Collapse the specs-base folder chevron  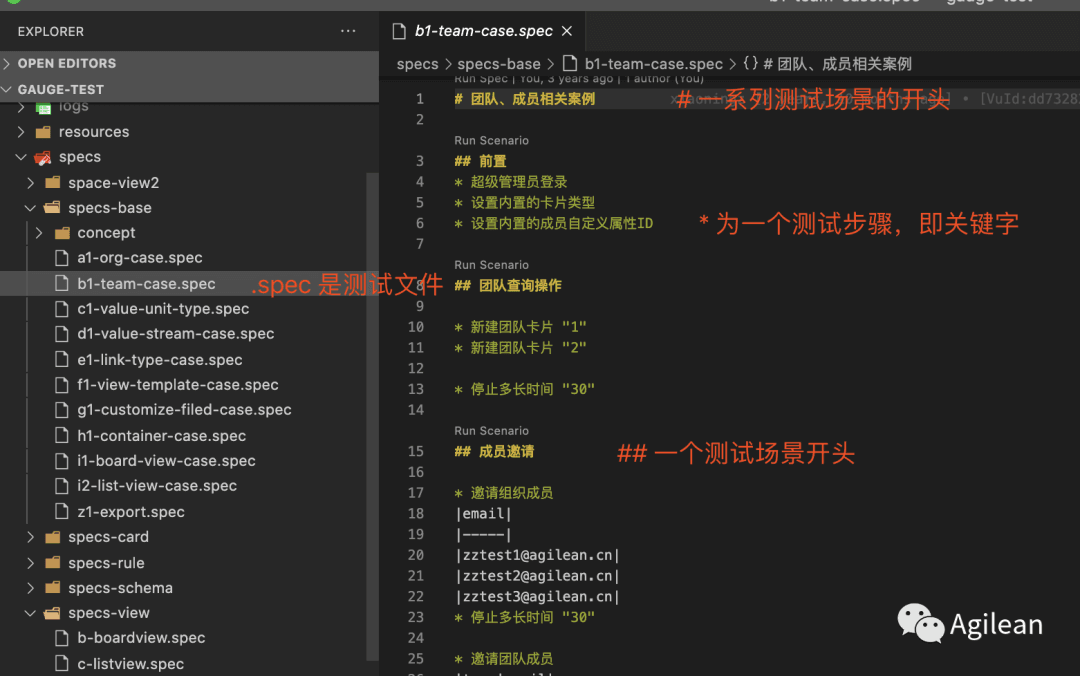pyautogui.click(x=30, y=207)
